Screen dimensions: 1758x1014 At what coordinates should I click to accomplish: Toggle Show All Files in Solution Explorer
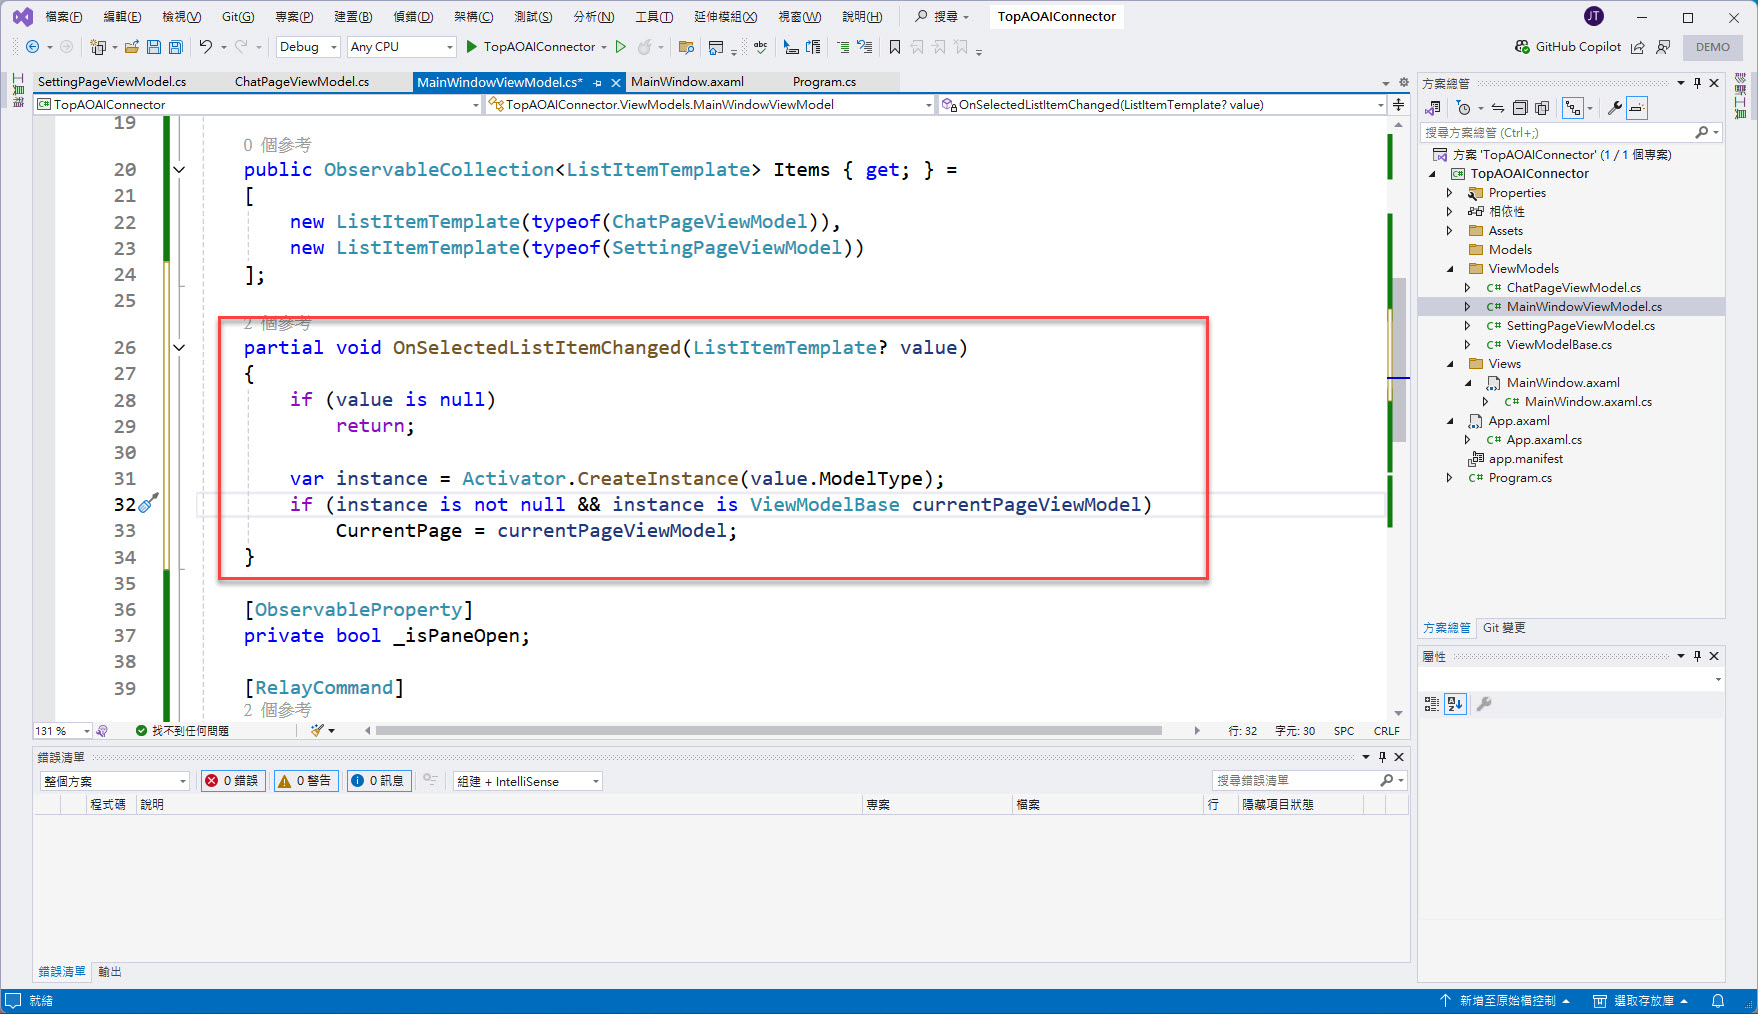pyautogui.click(x=1542, y=108)
